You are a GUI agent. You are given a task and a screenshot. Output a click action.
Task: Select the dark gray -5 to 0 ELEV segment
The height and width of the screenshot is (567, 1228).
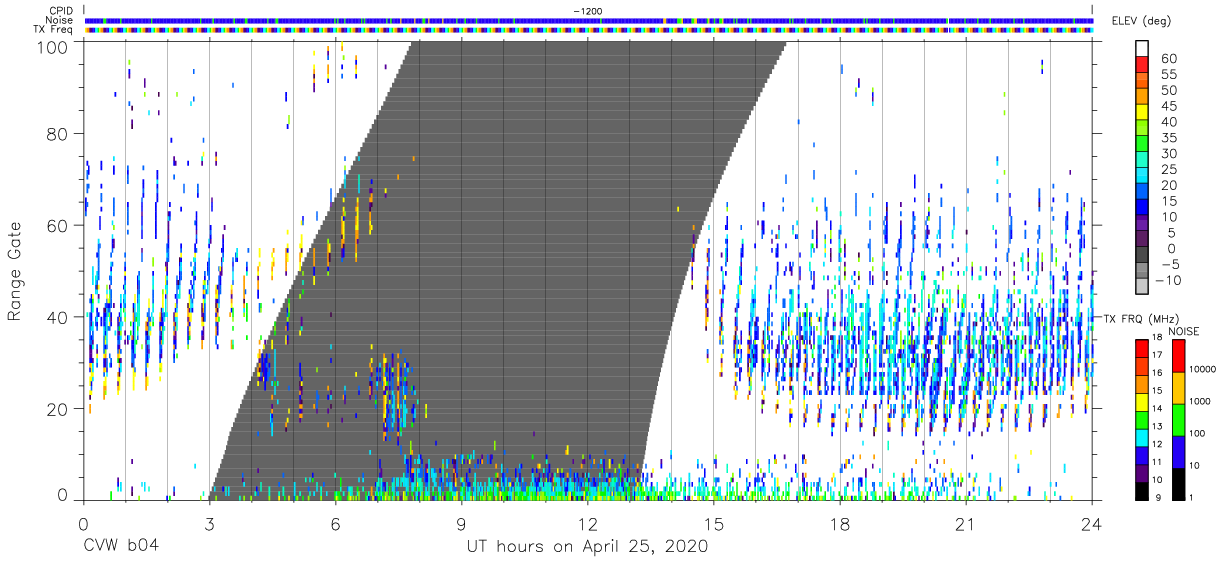click(1143, 256)
